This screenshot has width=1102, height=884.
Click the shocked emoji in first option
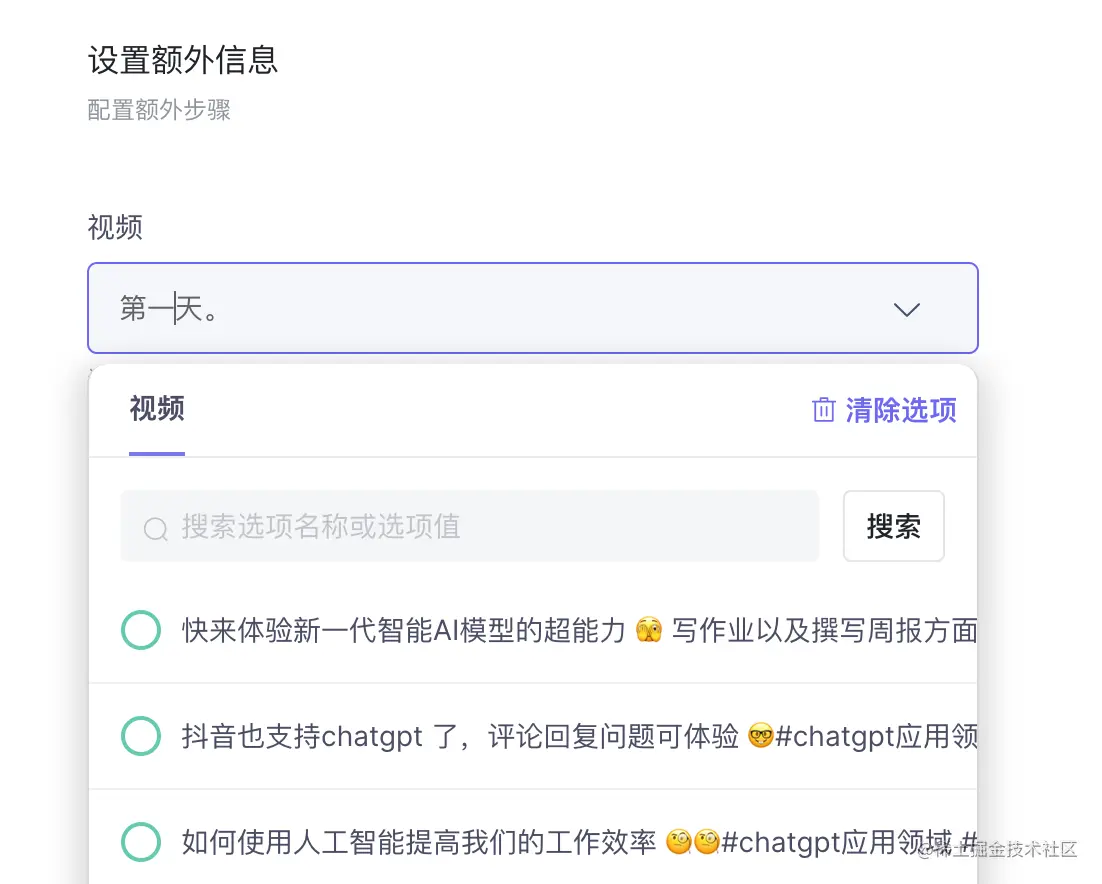[649, 630]
